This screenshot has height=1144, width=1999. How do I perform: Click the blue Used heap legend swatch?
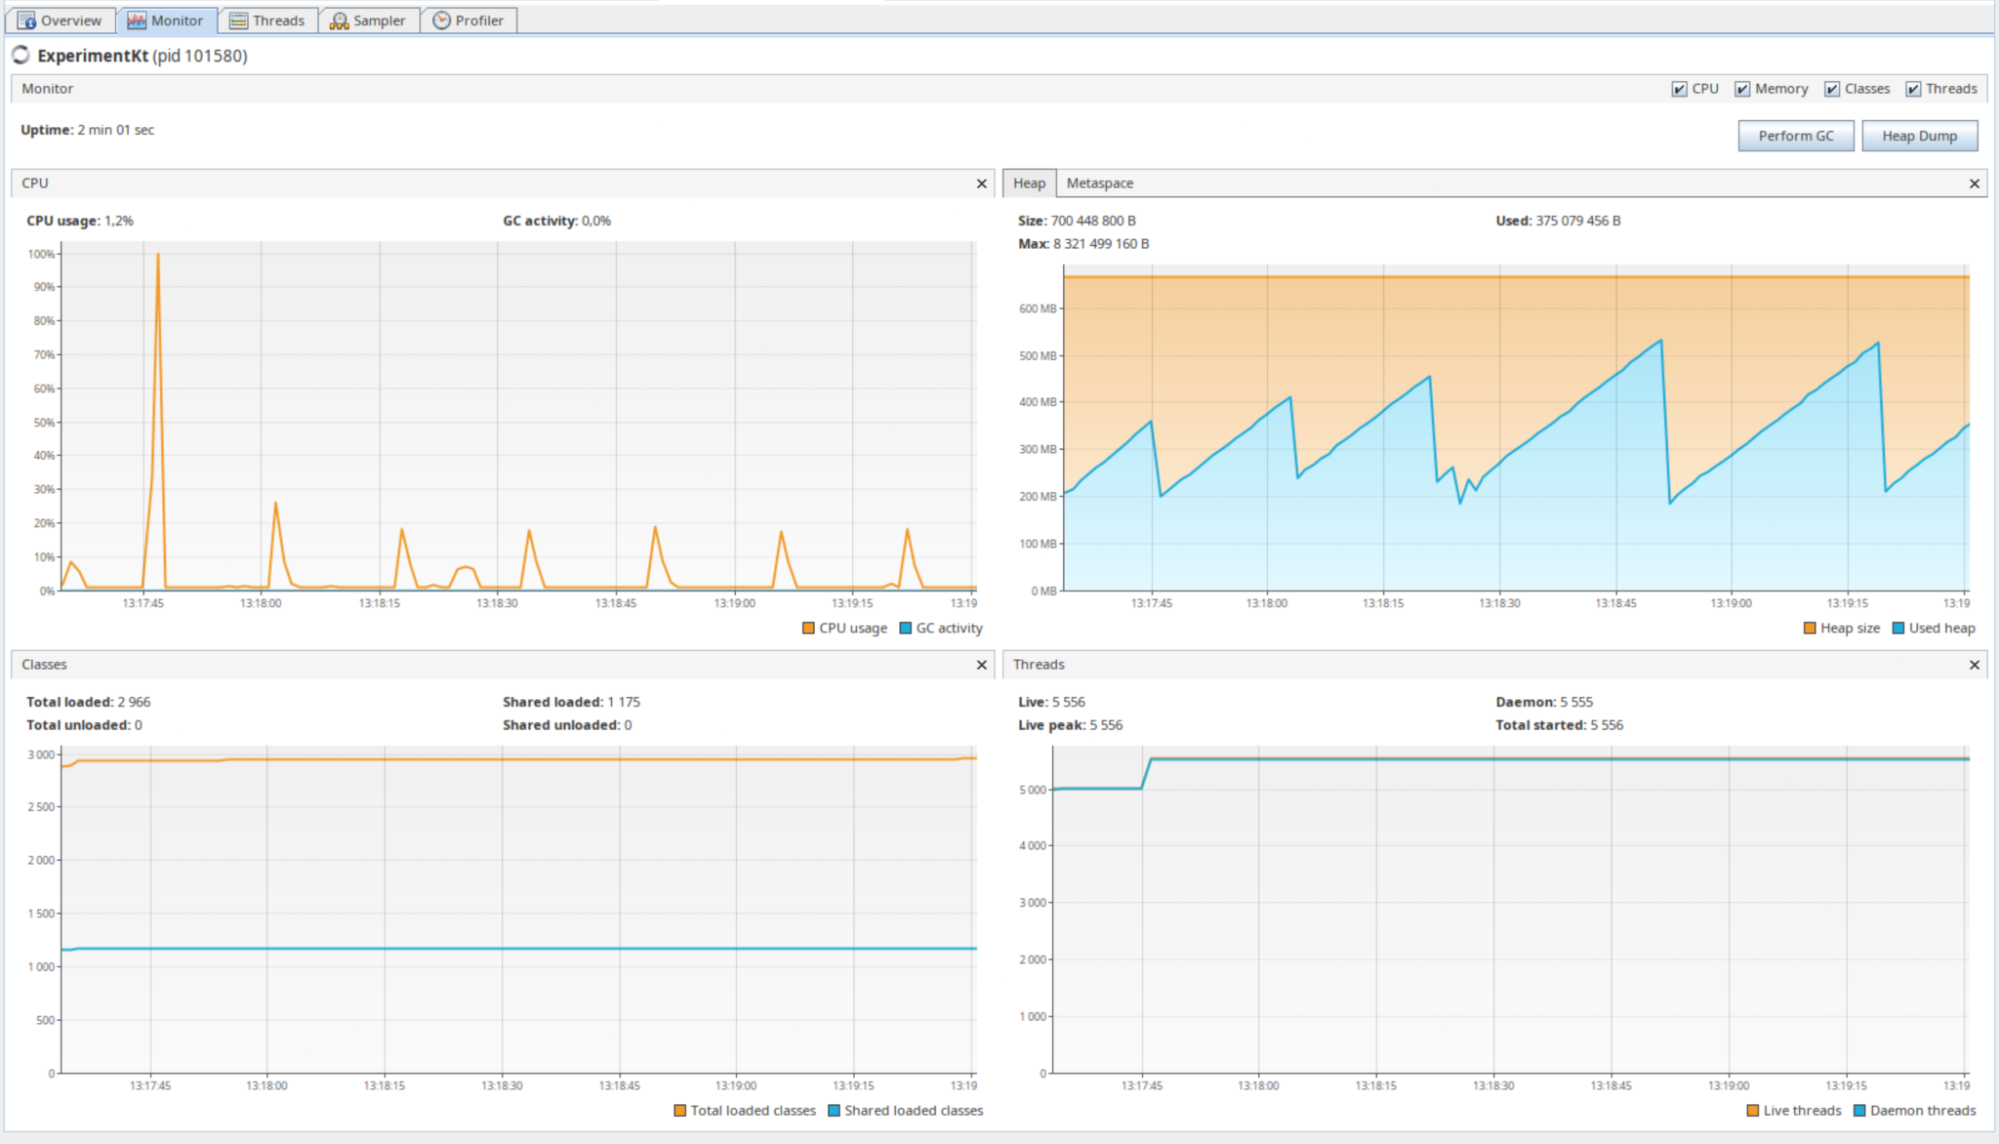click(1898, 629)
